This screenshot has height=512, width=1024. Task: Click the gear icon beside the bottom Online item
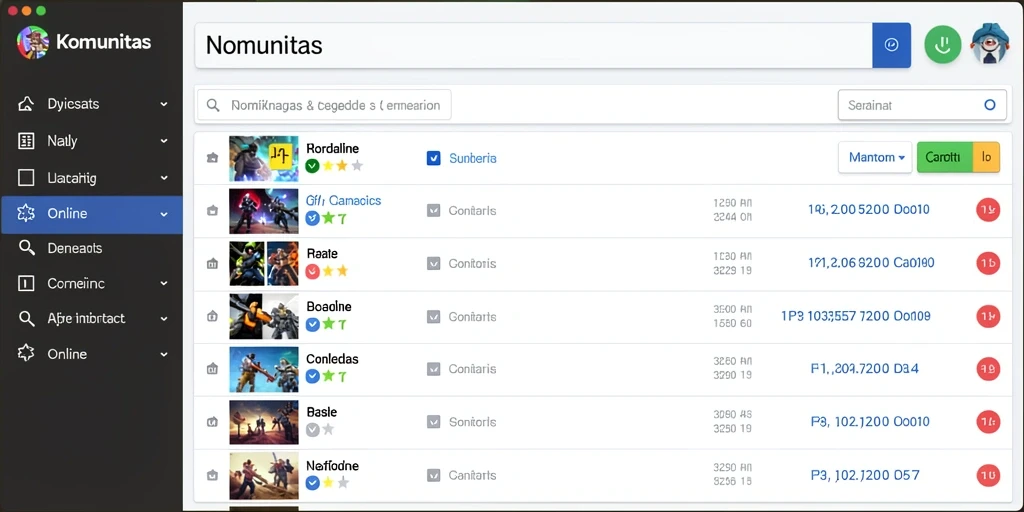click(26, 354)
